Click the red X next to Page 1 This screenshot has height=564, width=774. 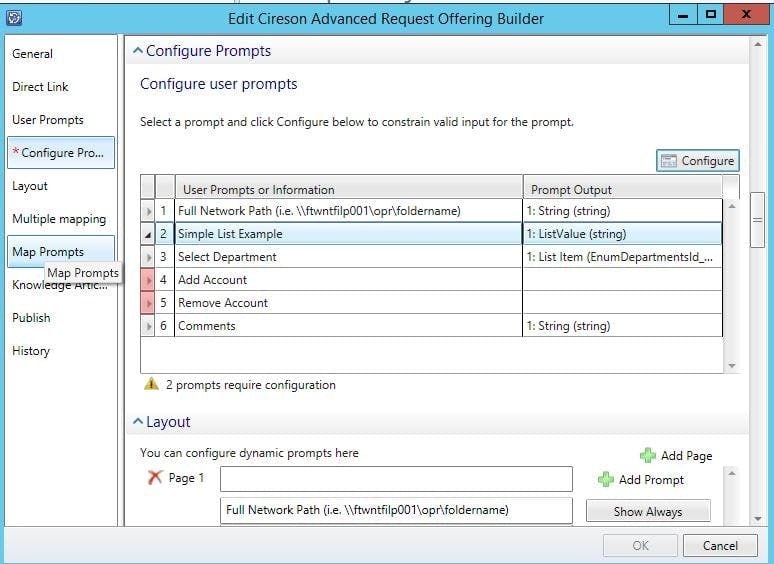coord(155,477)
